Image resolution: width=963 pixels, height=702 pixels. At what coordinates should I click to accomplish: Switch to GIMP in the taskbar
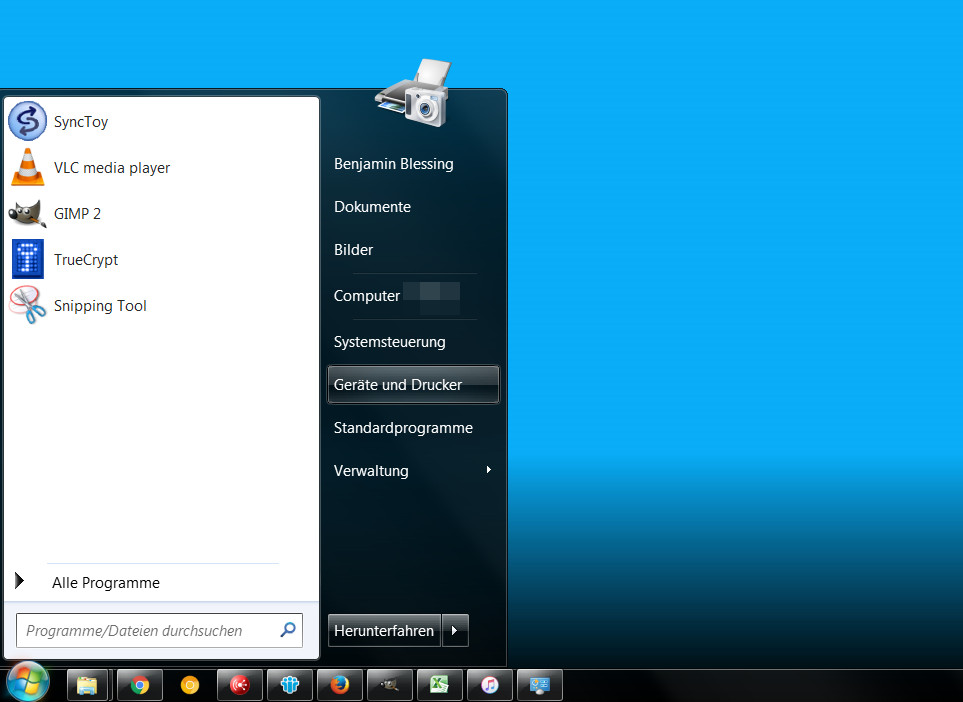pos(390,684)
